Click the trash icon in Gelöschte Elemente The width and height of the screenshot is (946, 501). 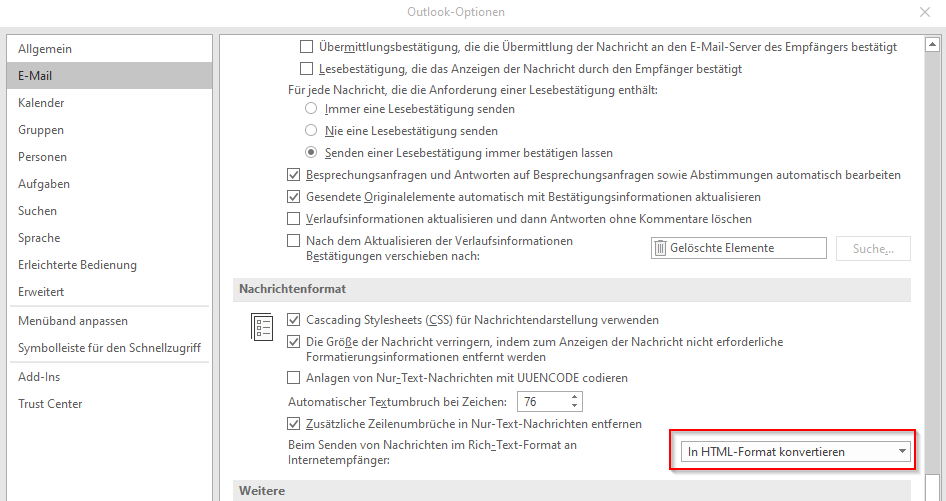(661, 248)
